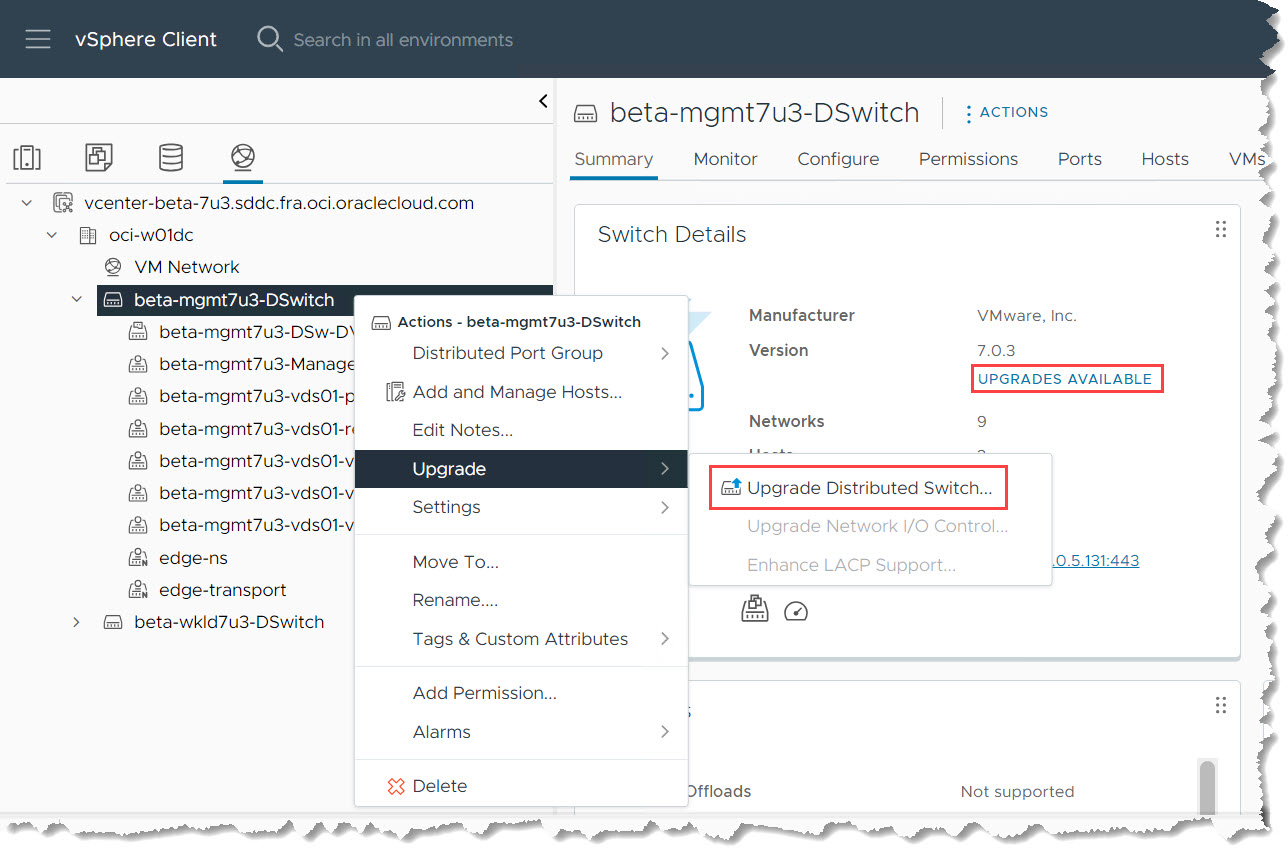The height and width of the screenshot is (849, 1288).
Task: Switch to the Summary tab
Action: pyautogui.click(x=614, y=159)
